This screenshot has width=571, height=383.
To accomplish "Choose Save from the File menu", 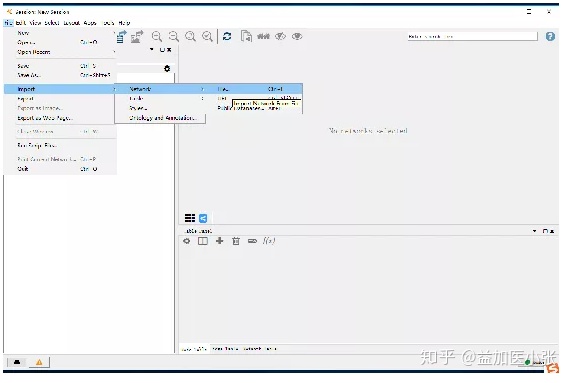I will point(60,66).
